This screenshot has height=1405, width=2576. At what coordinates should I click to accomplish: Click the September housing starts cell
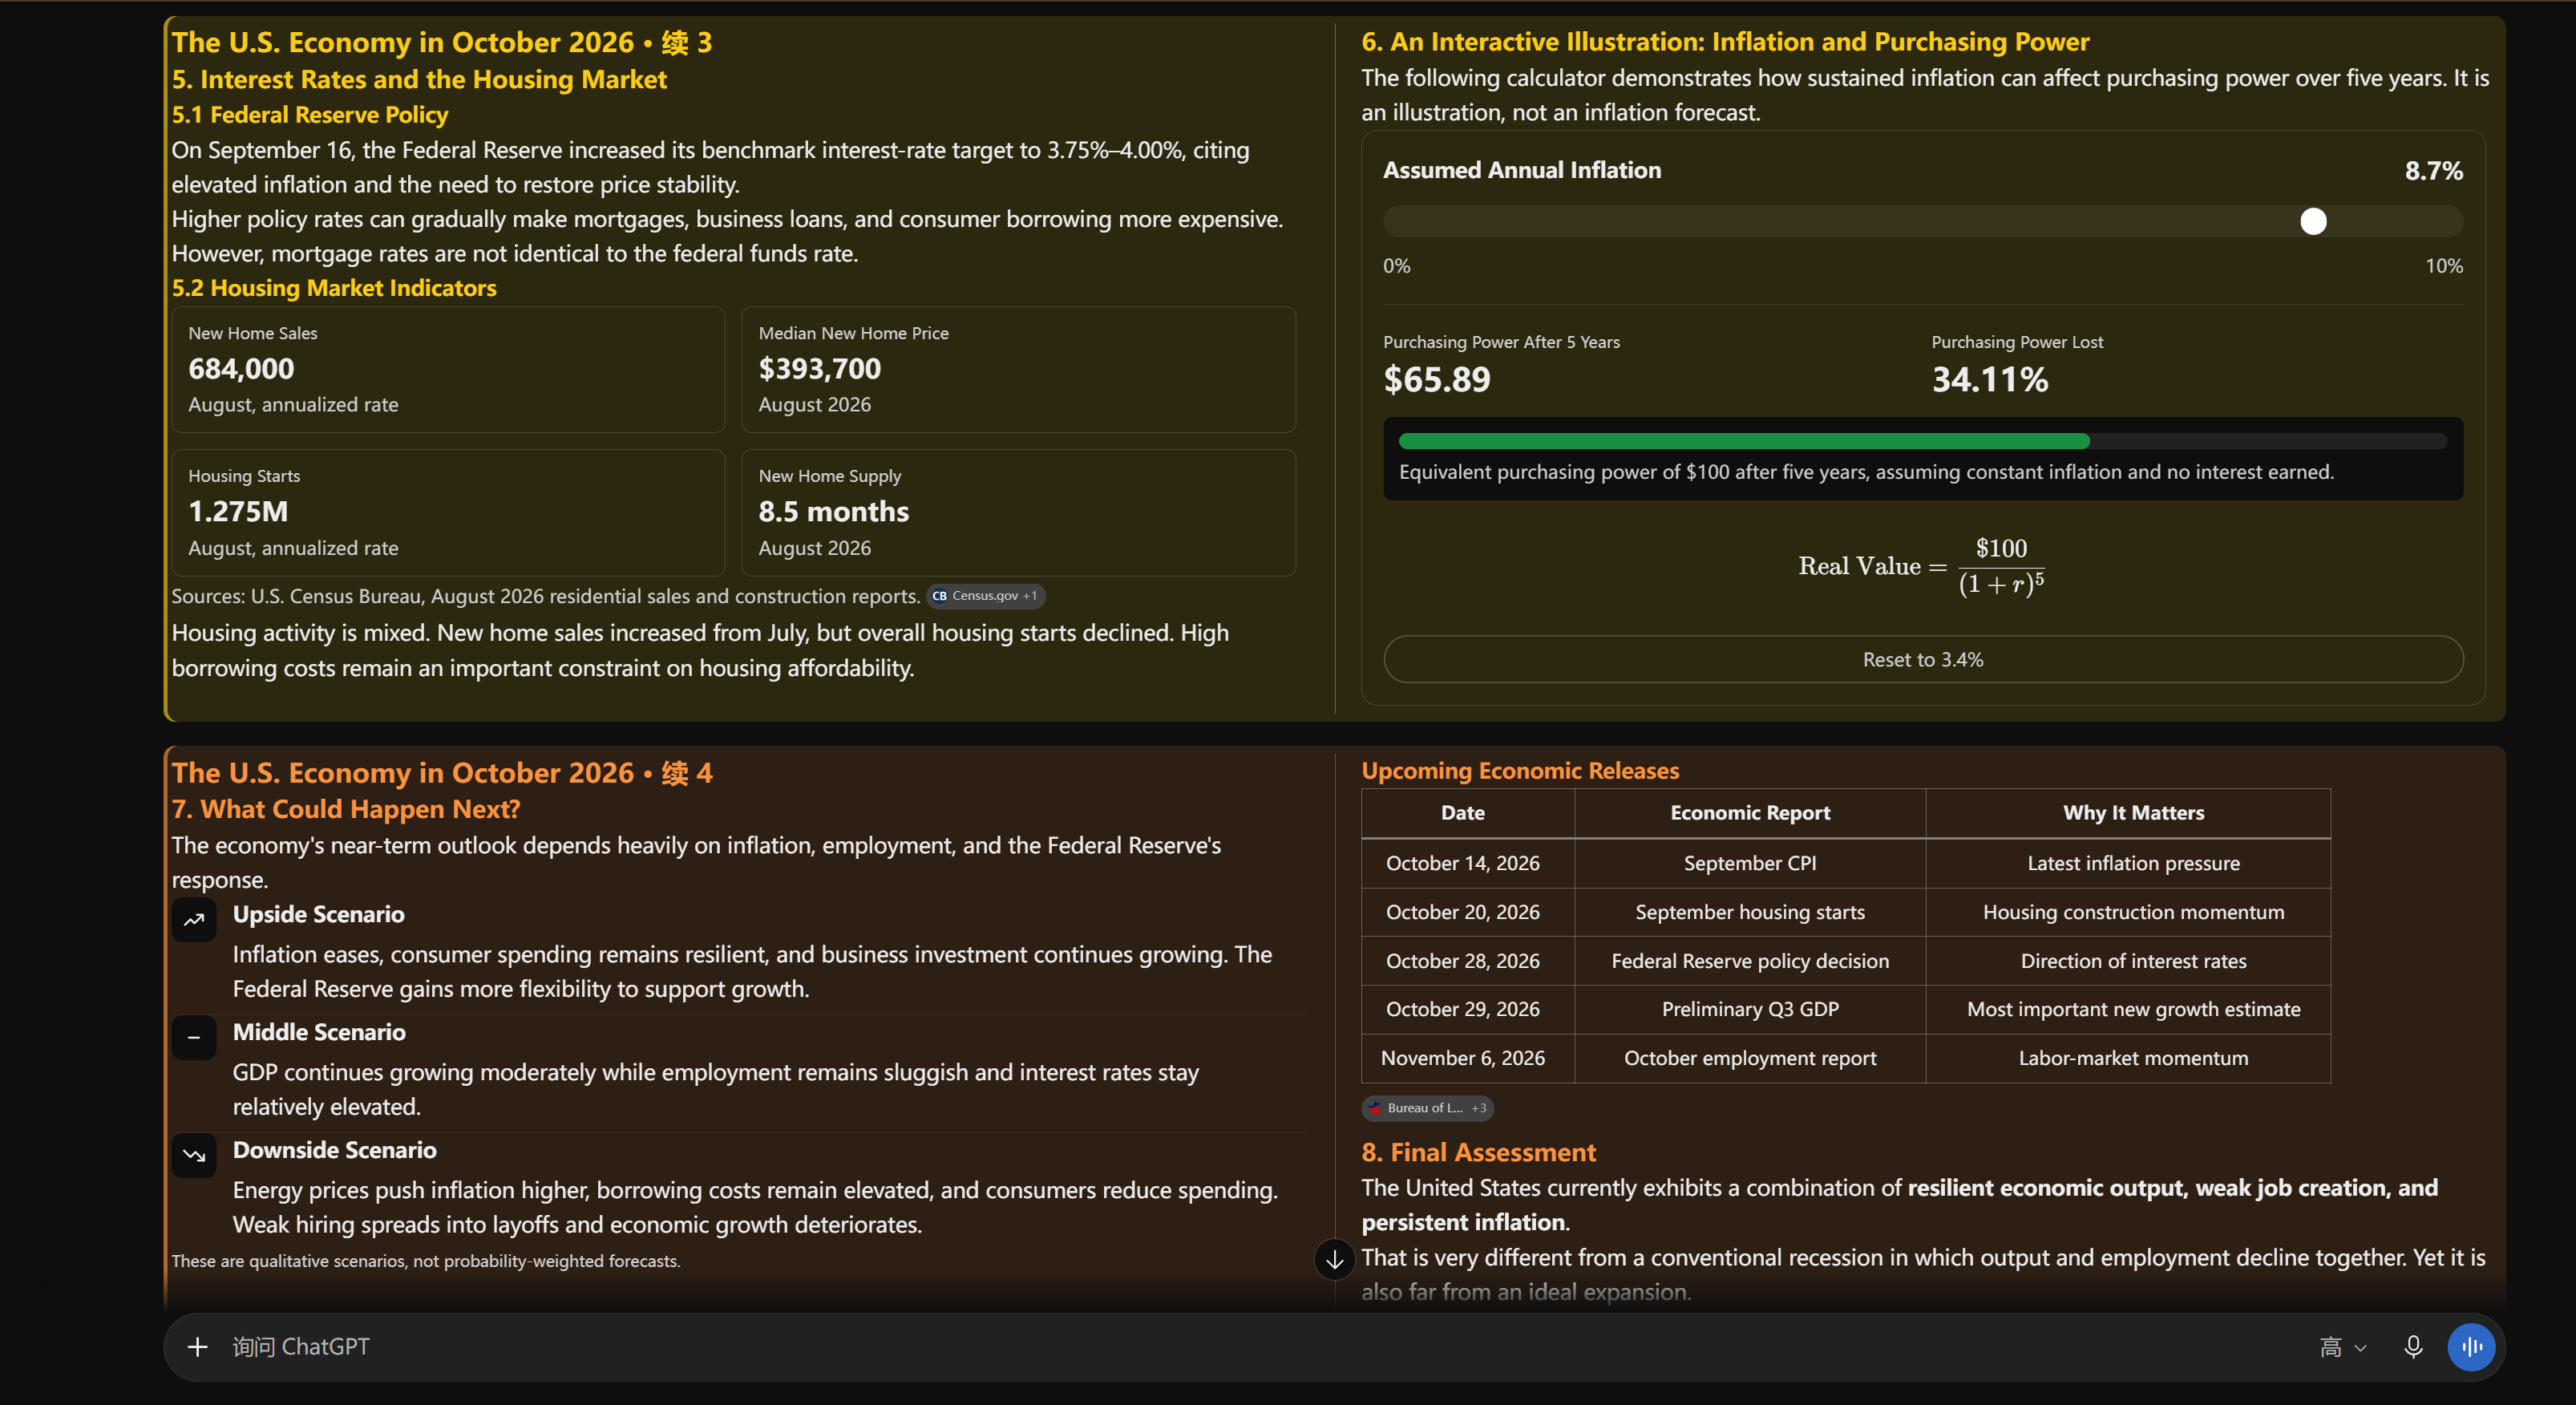tap(1750, 912)
